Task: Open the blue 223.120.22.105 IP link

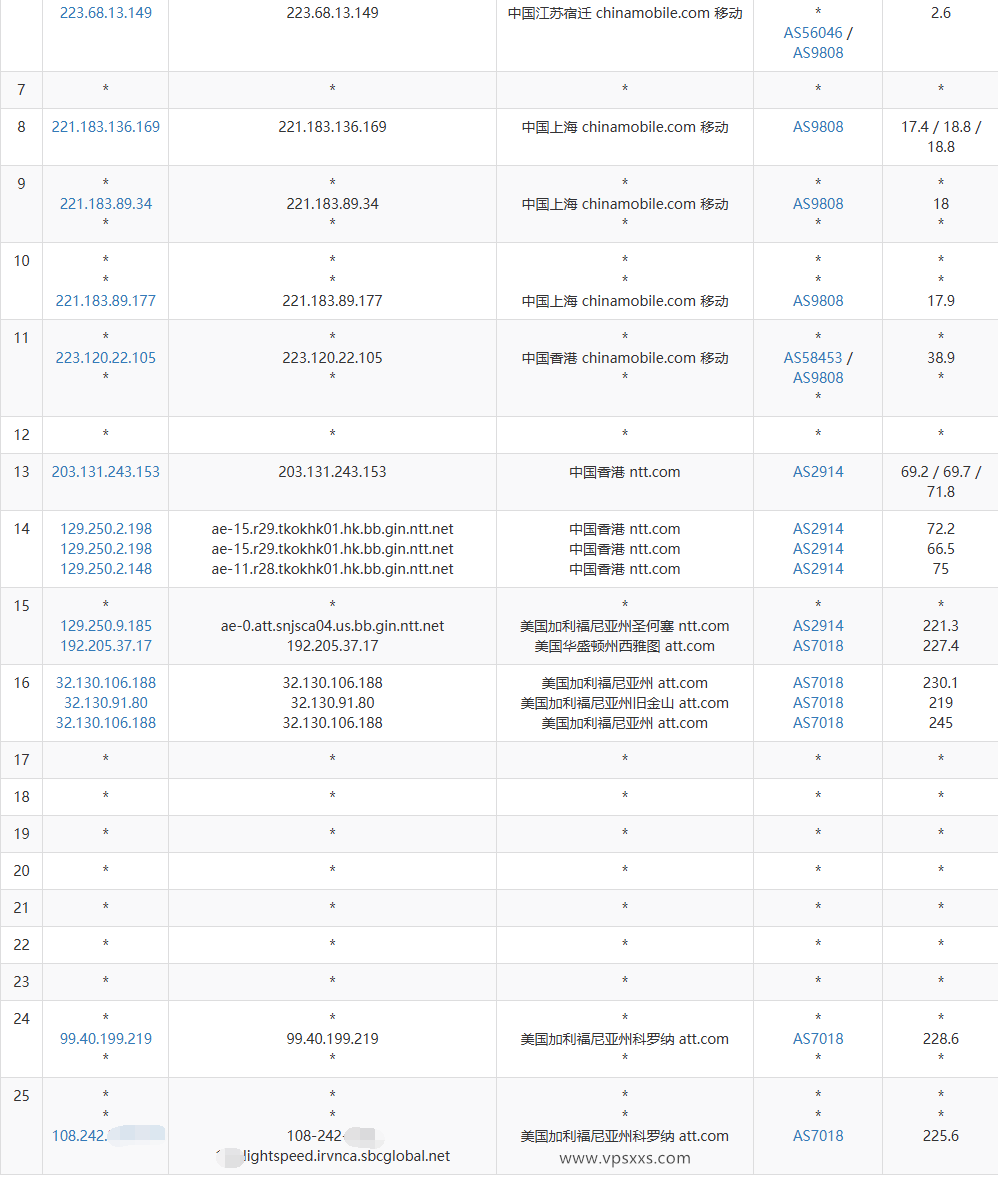Action: [106, 358]
